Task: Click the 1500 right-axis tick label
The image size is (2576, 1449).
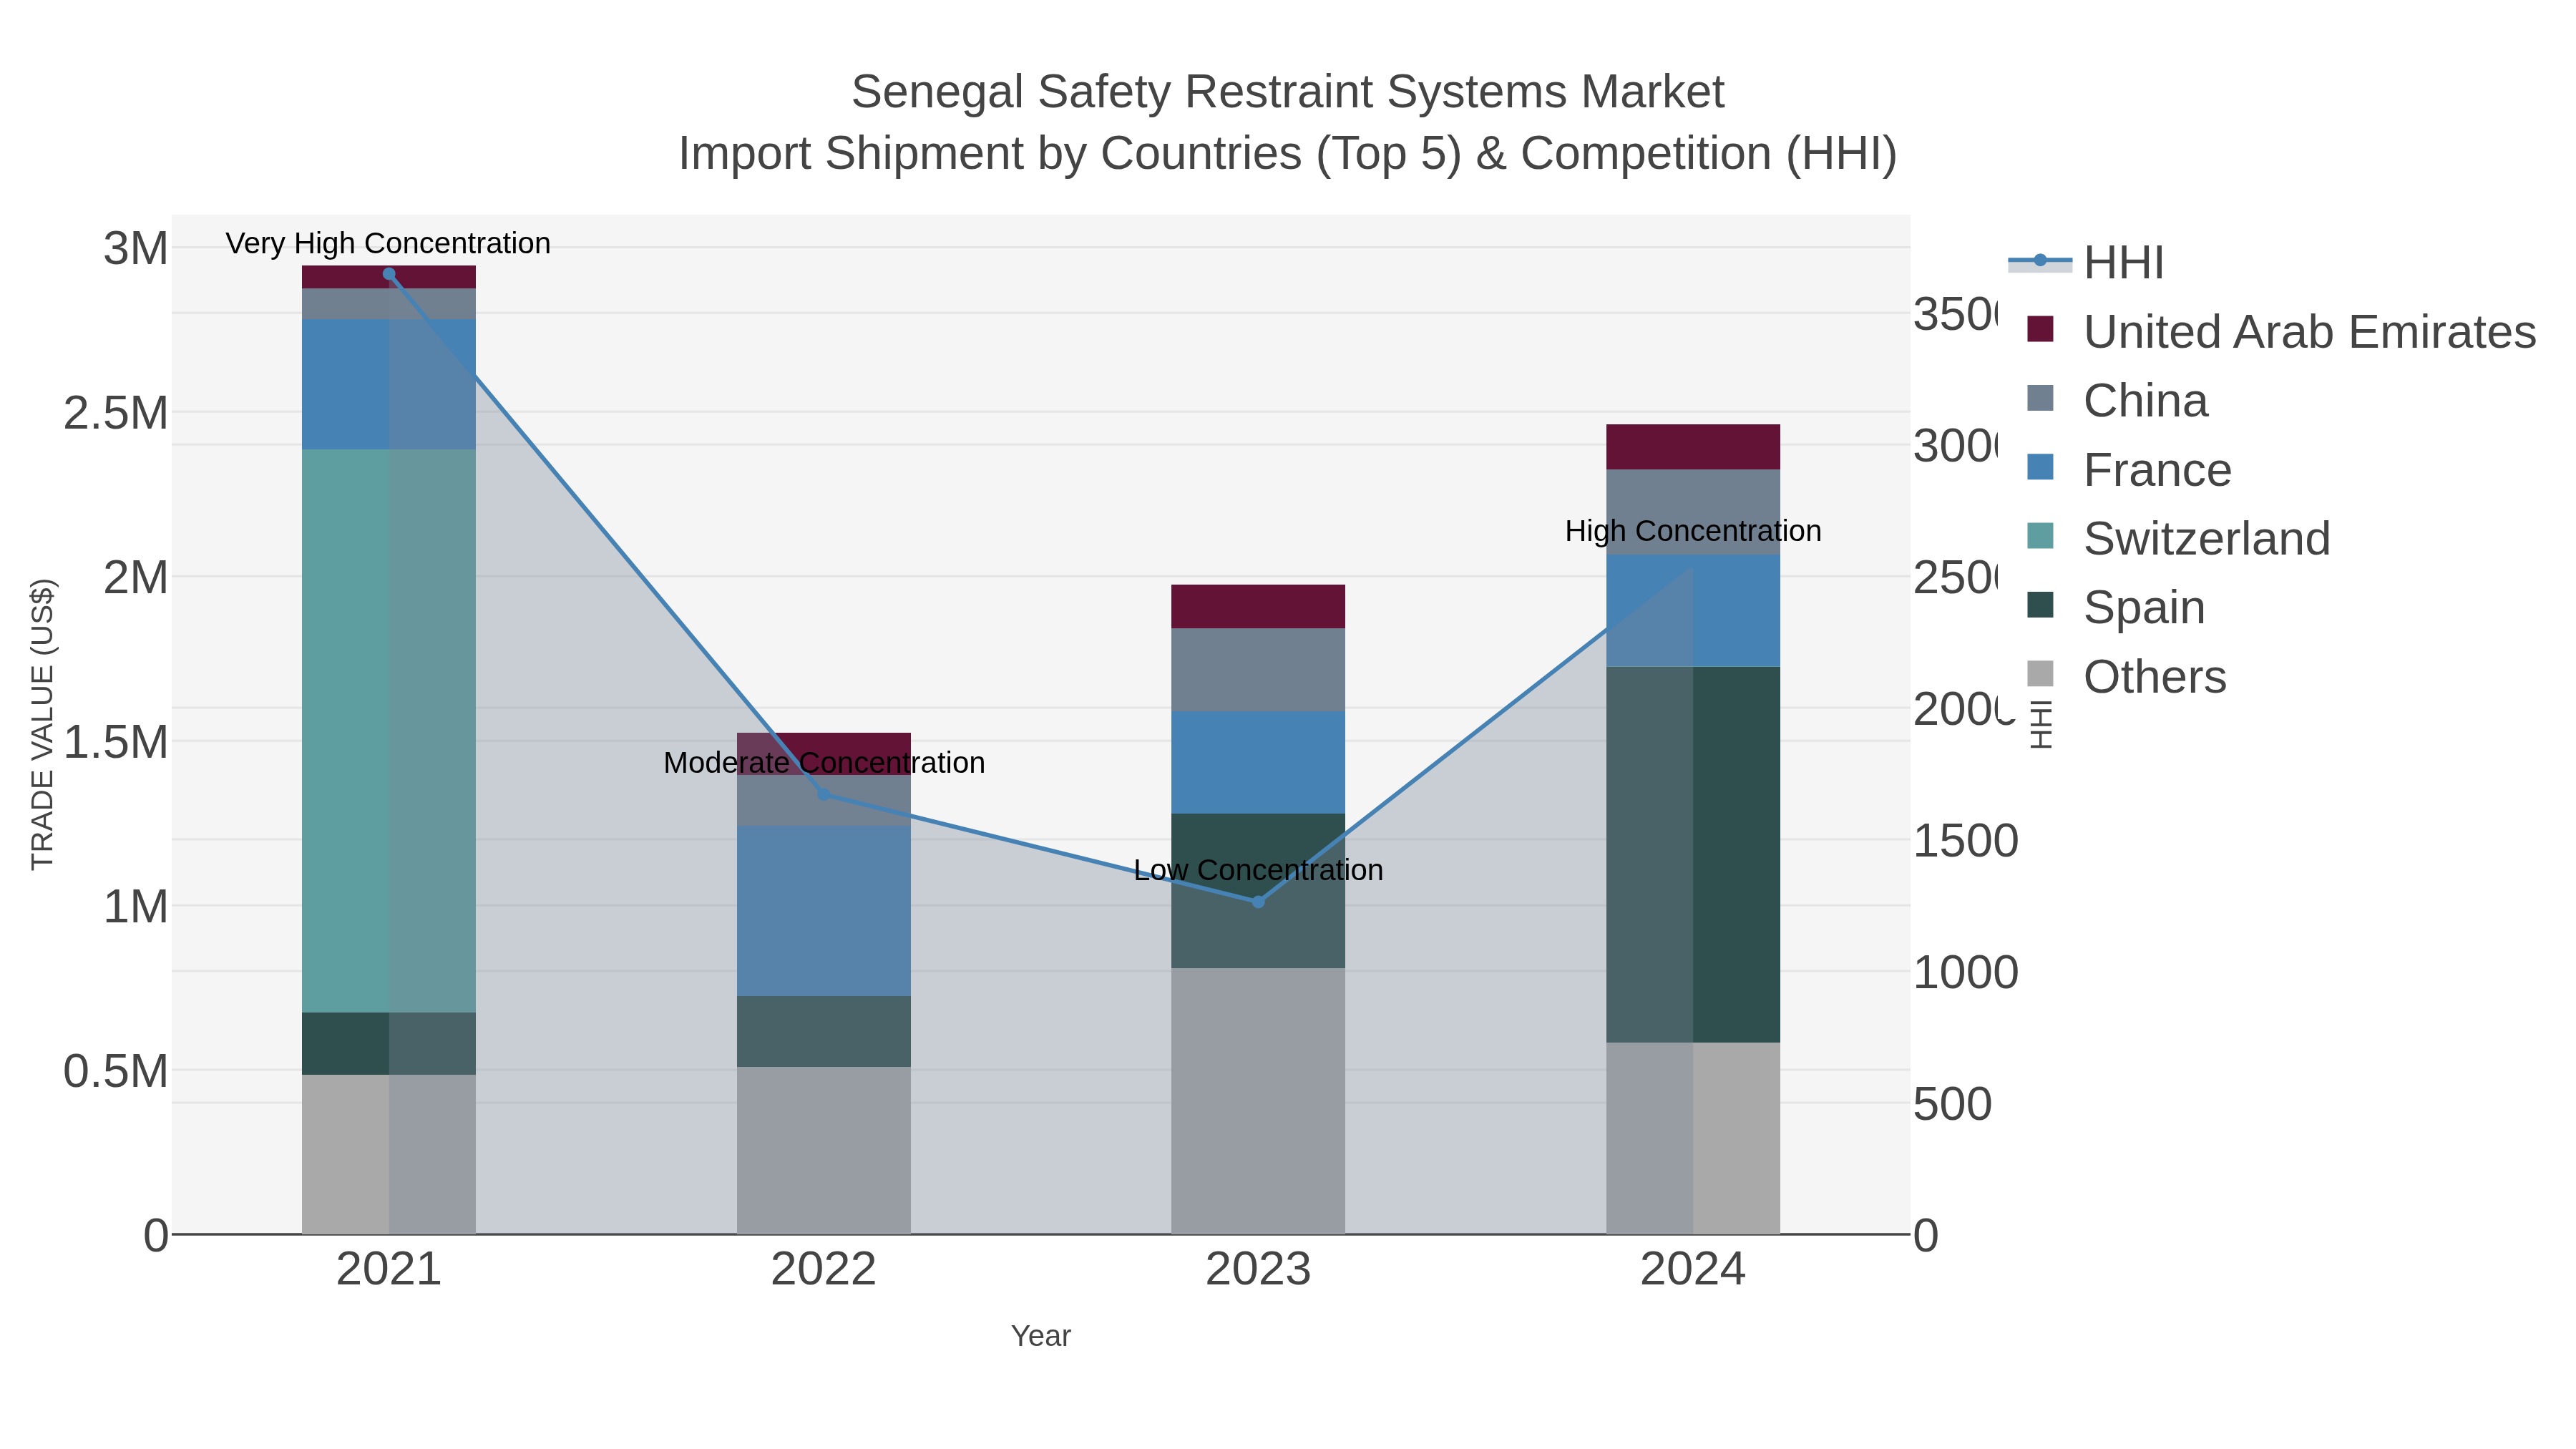Action: click(1966, 840)
